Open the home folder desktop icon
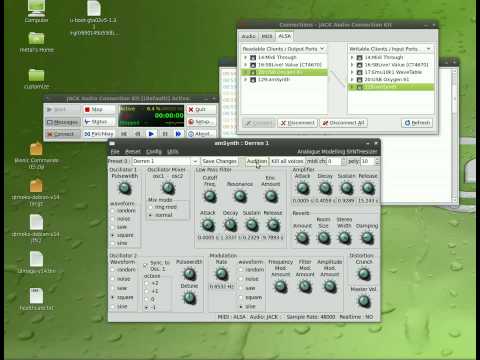This screenshot has height=360, width=480. (36, 42)
